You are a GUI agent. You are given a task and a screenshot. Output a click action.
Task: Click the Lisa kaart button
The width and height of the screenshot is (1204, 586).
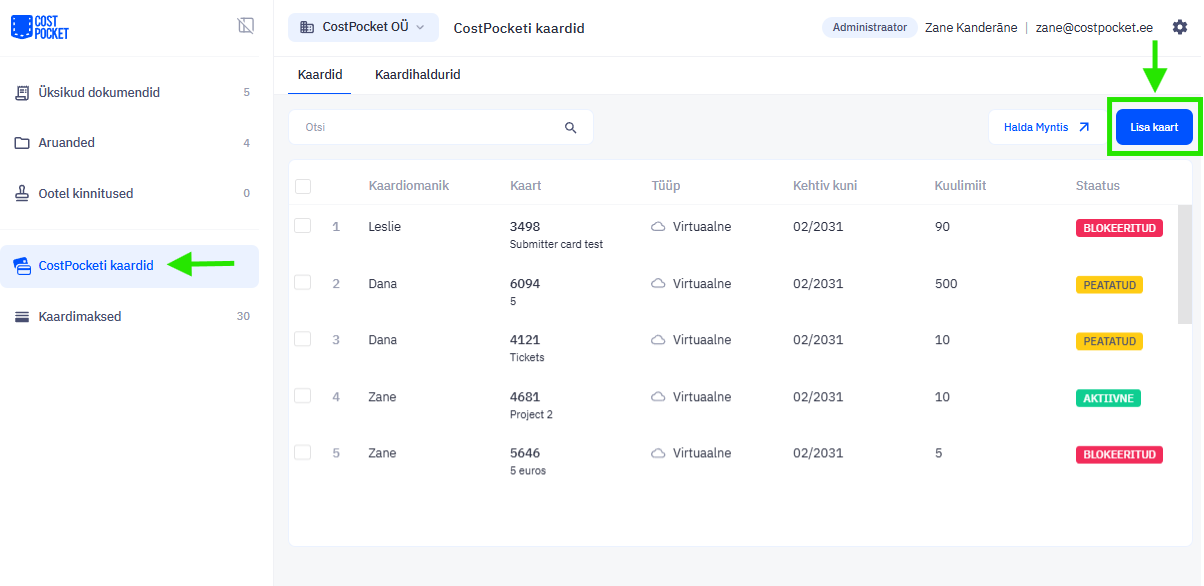pos(1154,128)
